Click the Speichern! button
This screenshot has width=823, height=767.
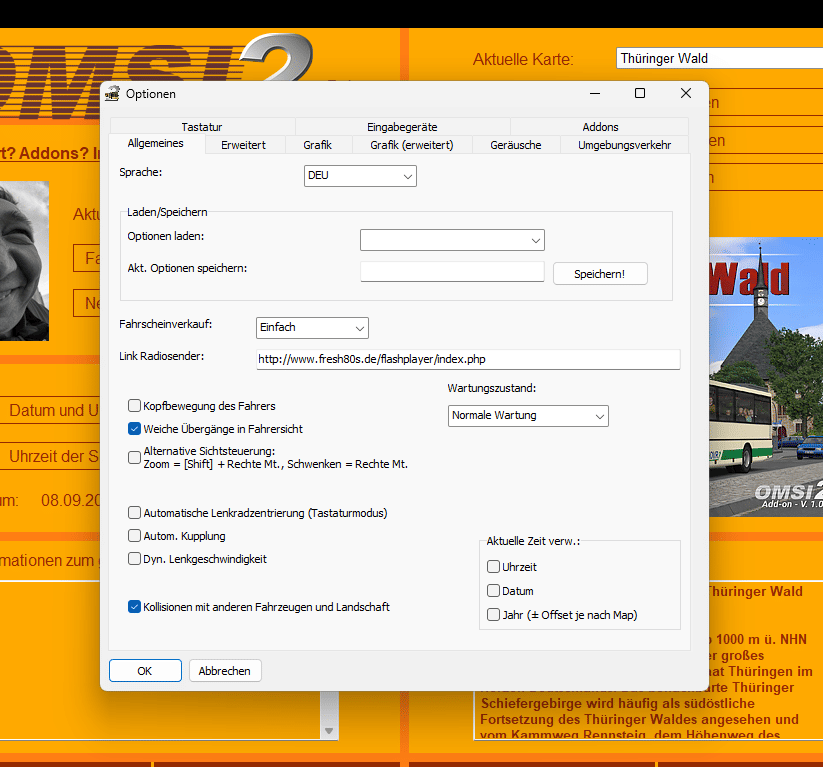pos(600,274)
